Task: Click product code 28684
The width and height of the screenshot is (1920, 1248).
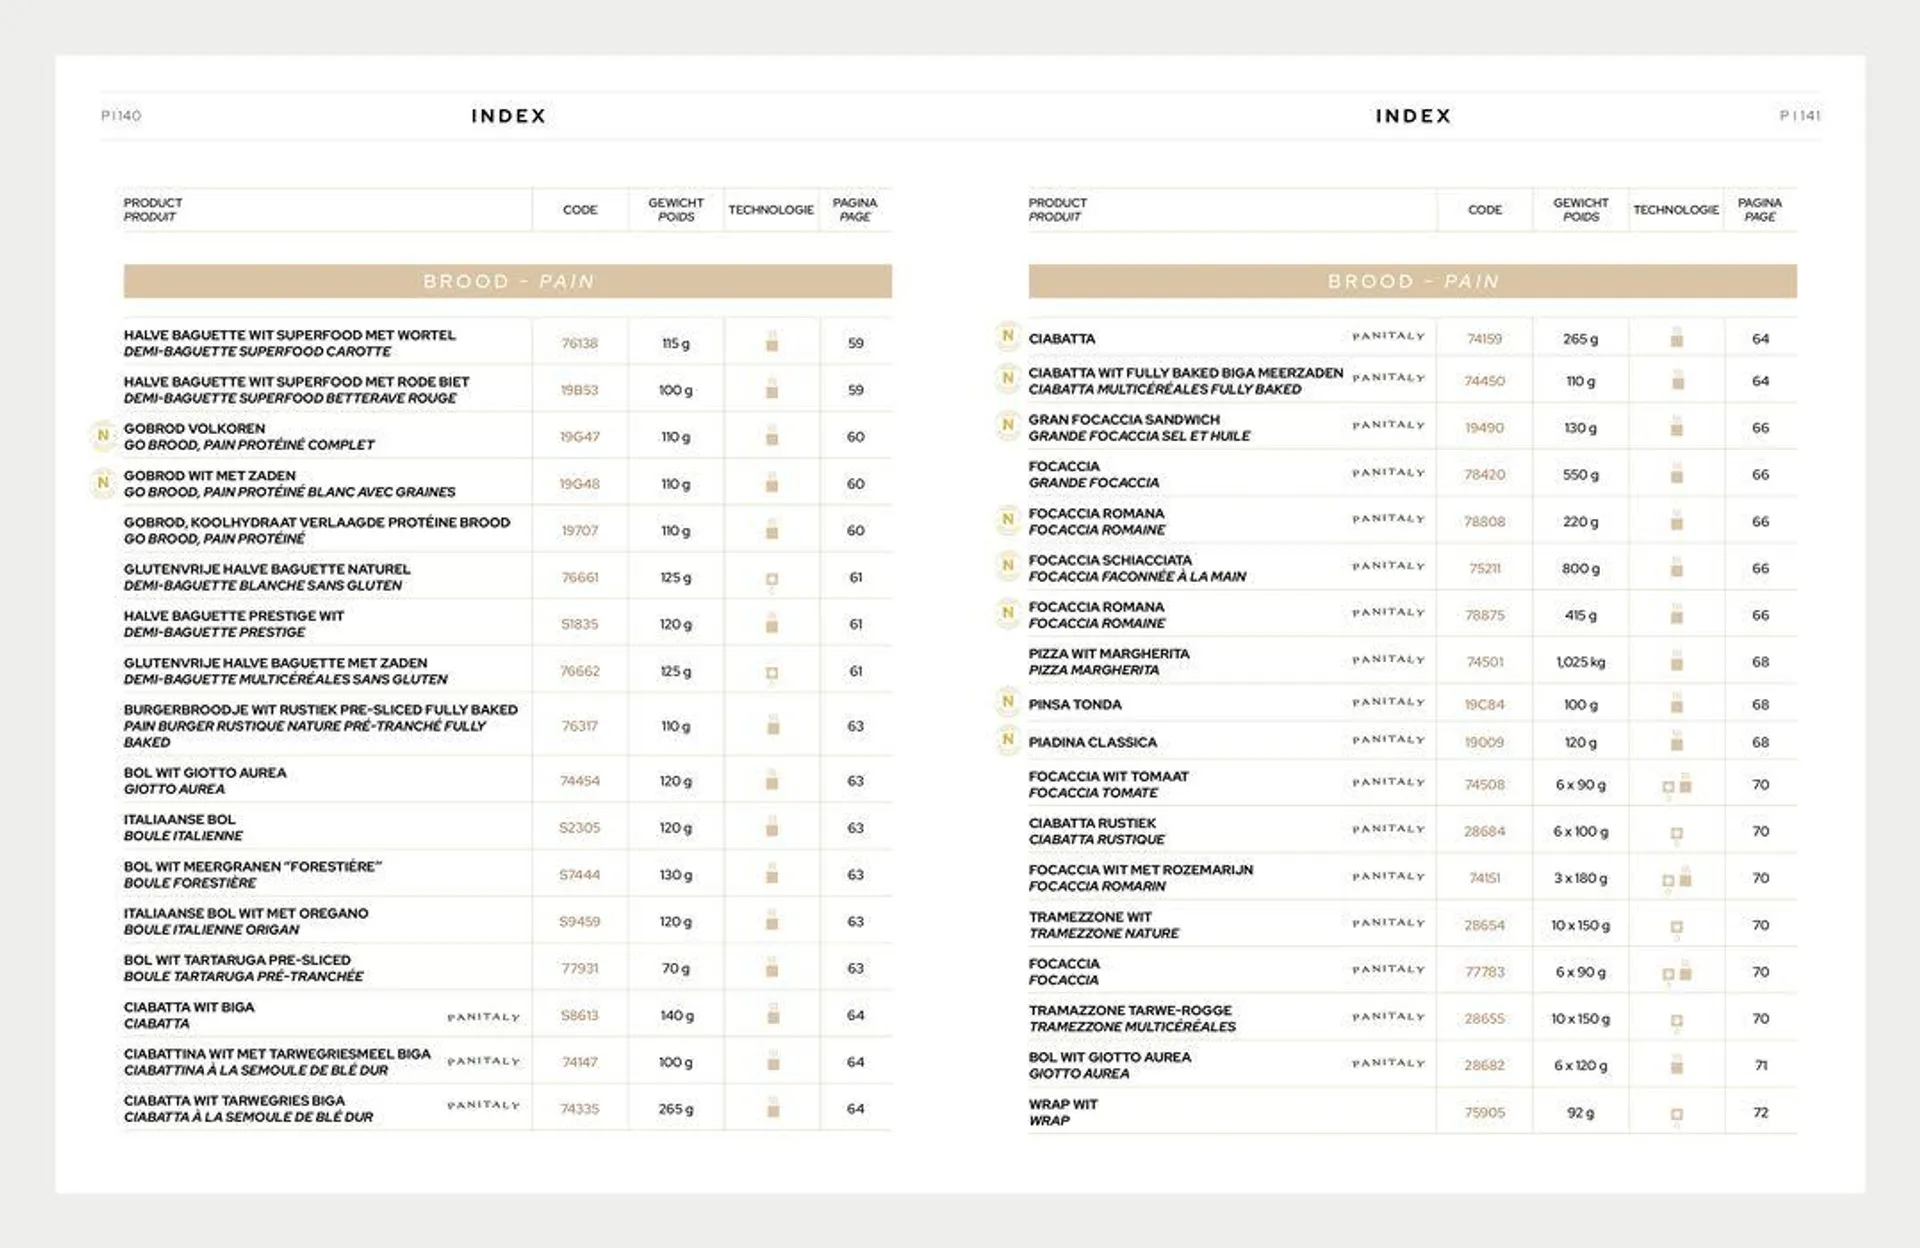Action: pos(1485,832)
